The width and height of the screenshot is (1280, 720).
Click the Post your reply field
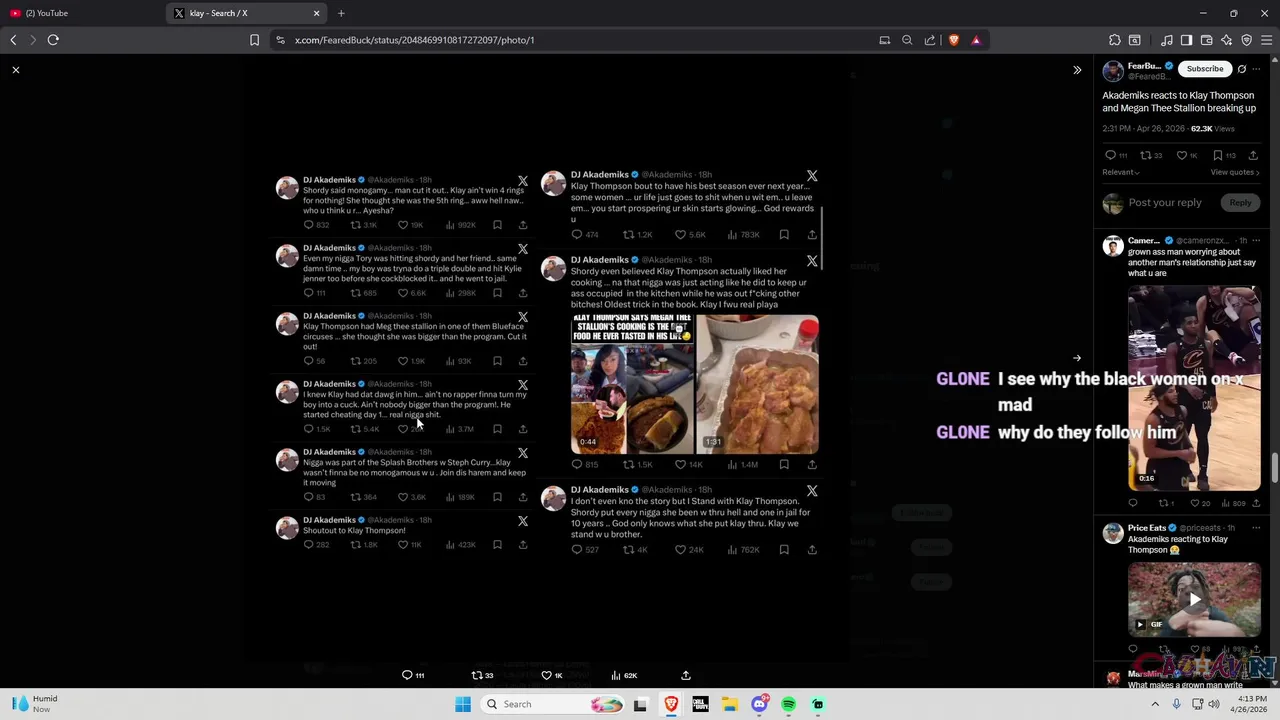(1165, 203)
